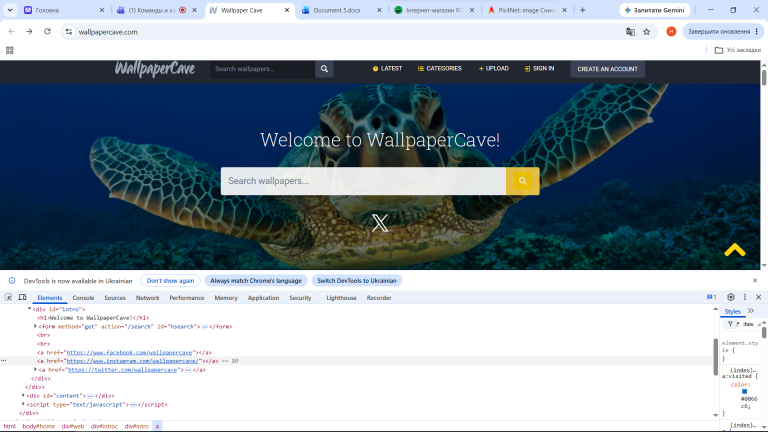This screenshot has width=768, height=432.
Task: Bookmark this page with the star icon
Action: point(647,32)
